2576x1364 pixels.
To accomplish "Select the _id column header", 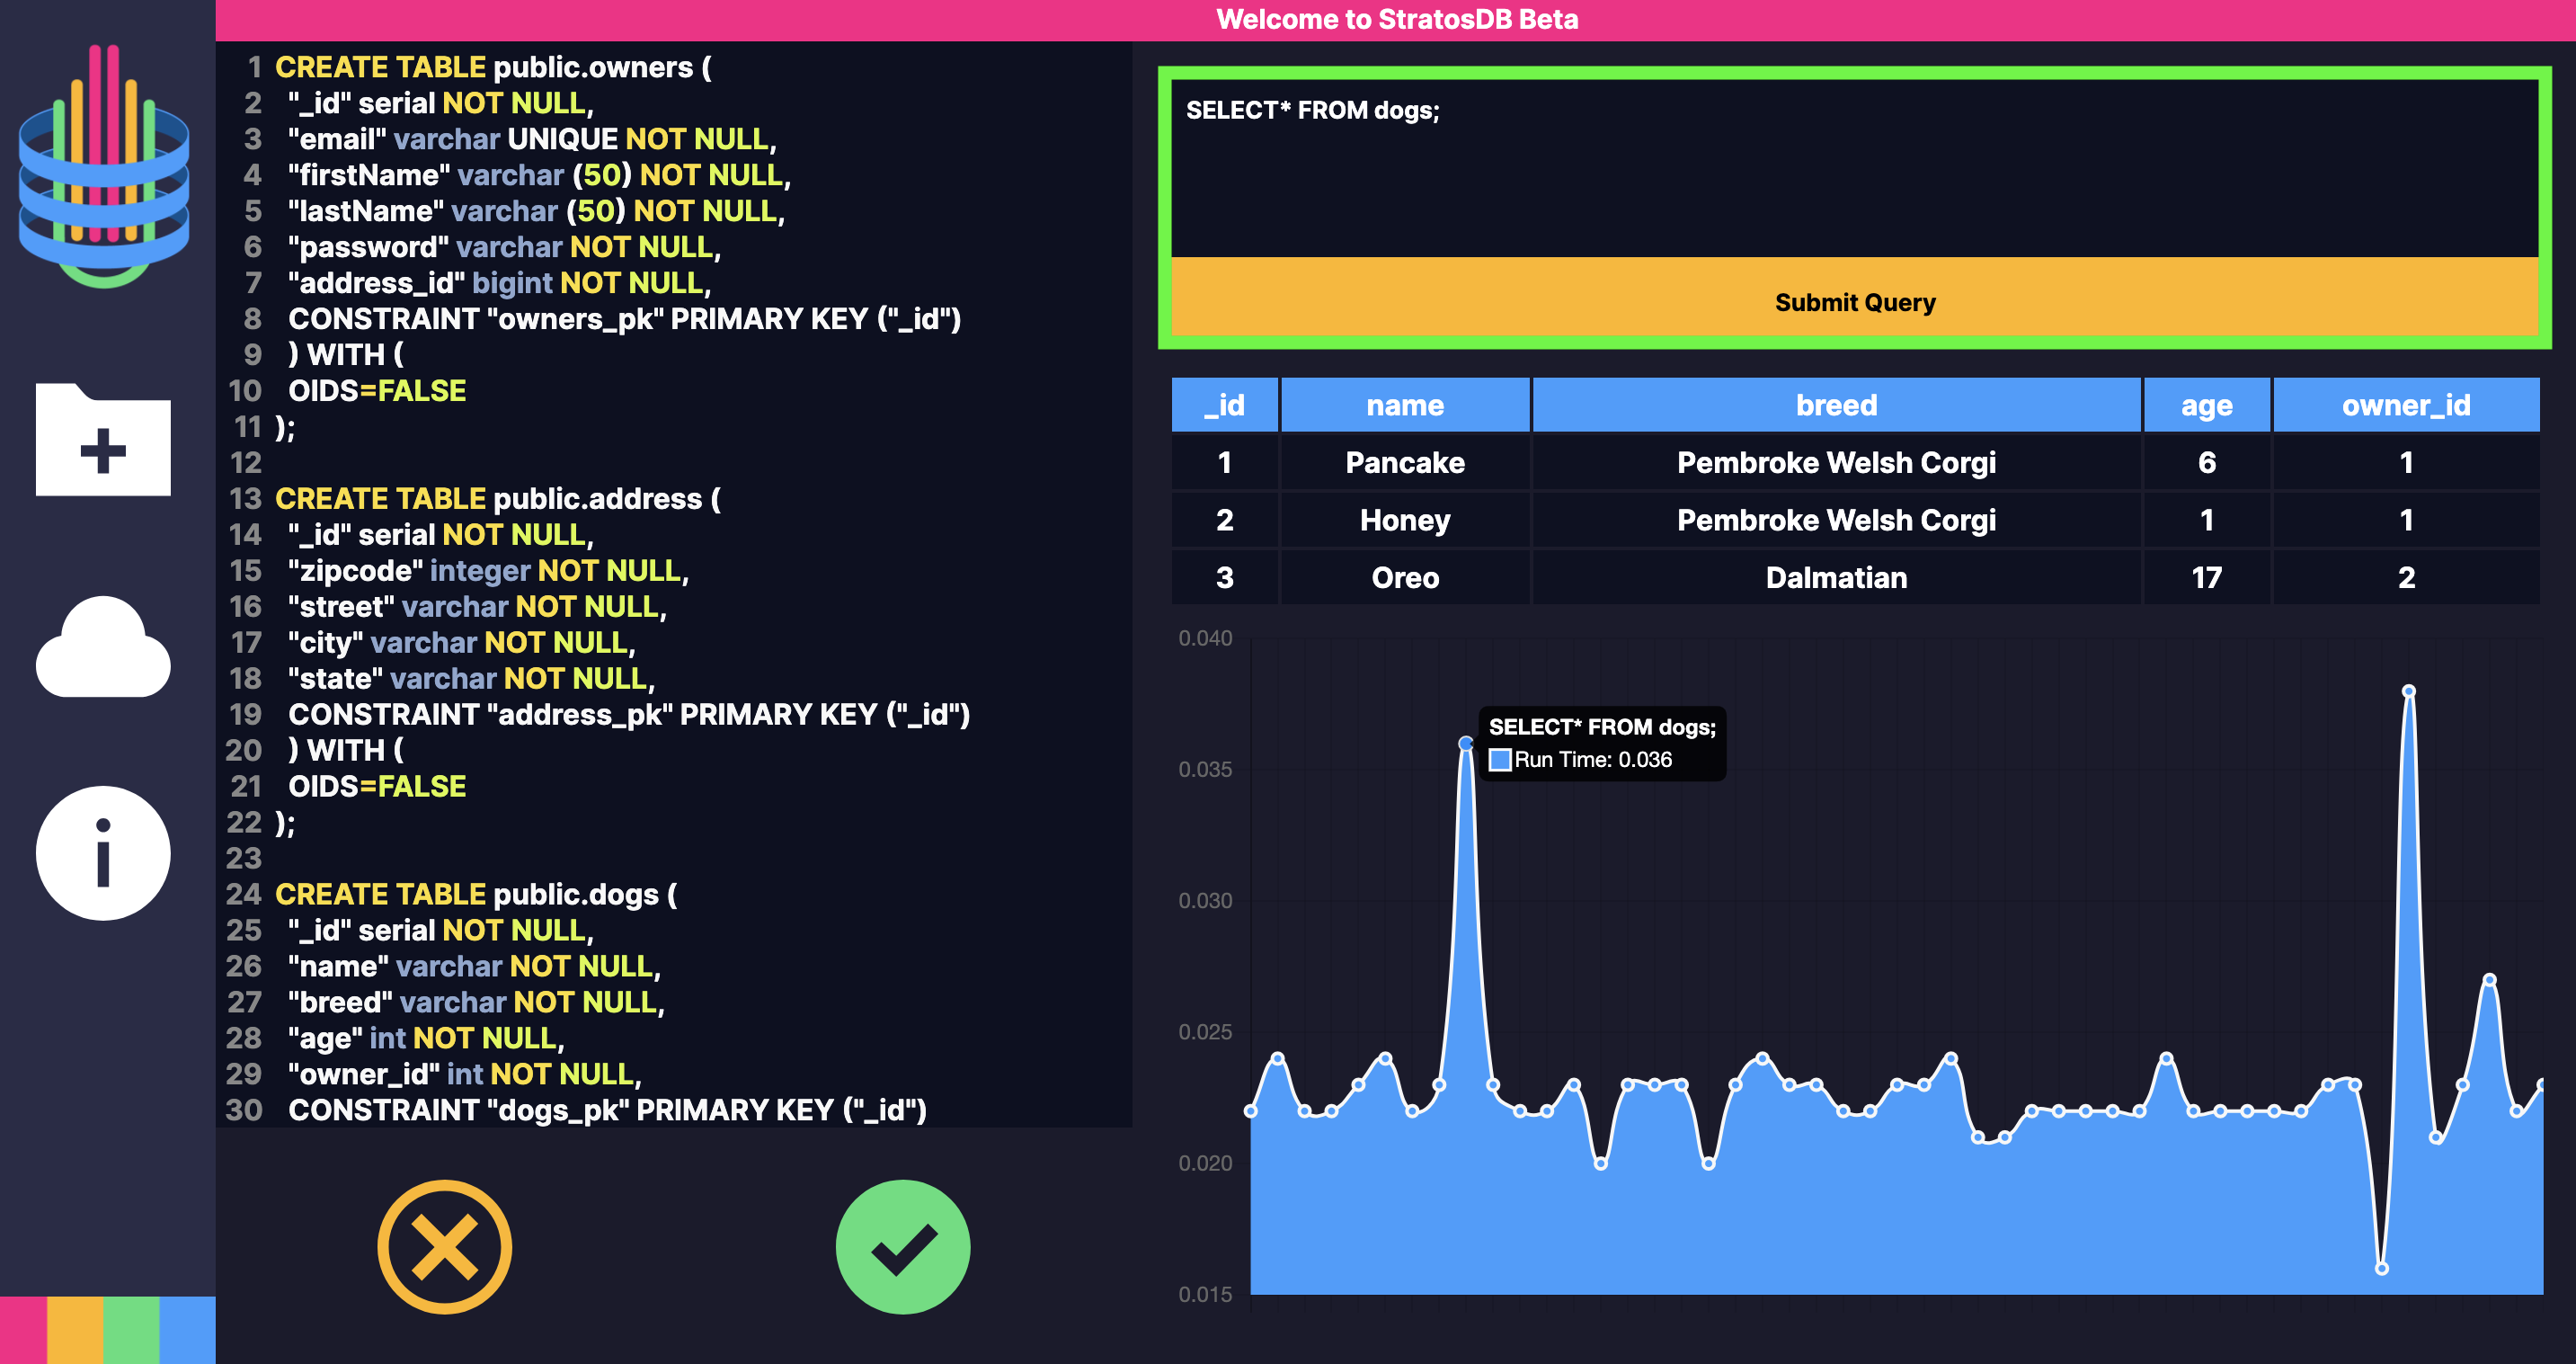I will click(1224, 405).
